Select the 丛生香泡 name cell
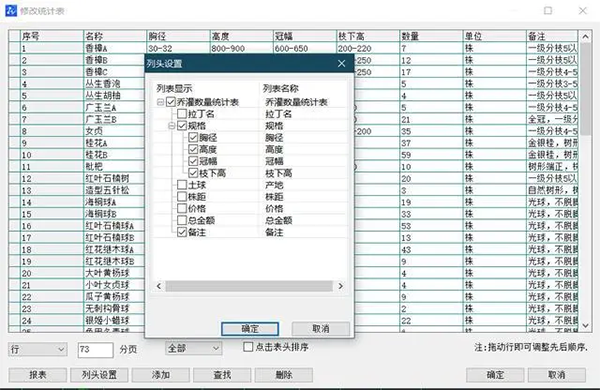The image size is (600, 390). tap(115, 84)
